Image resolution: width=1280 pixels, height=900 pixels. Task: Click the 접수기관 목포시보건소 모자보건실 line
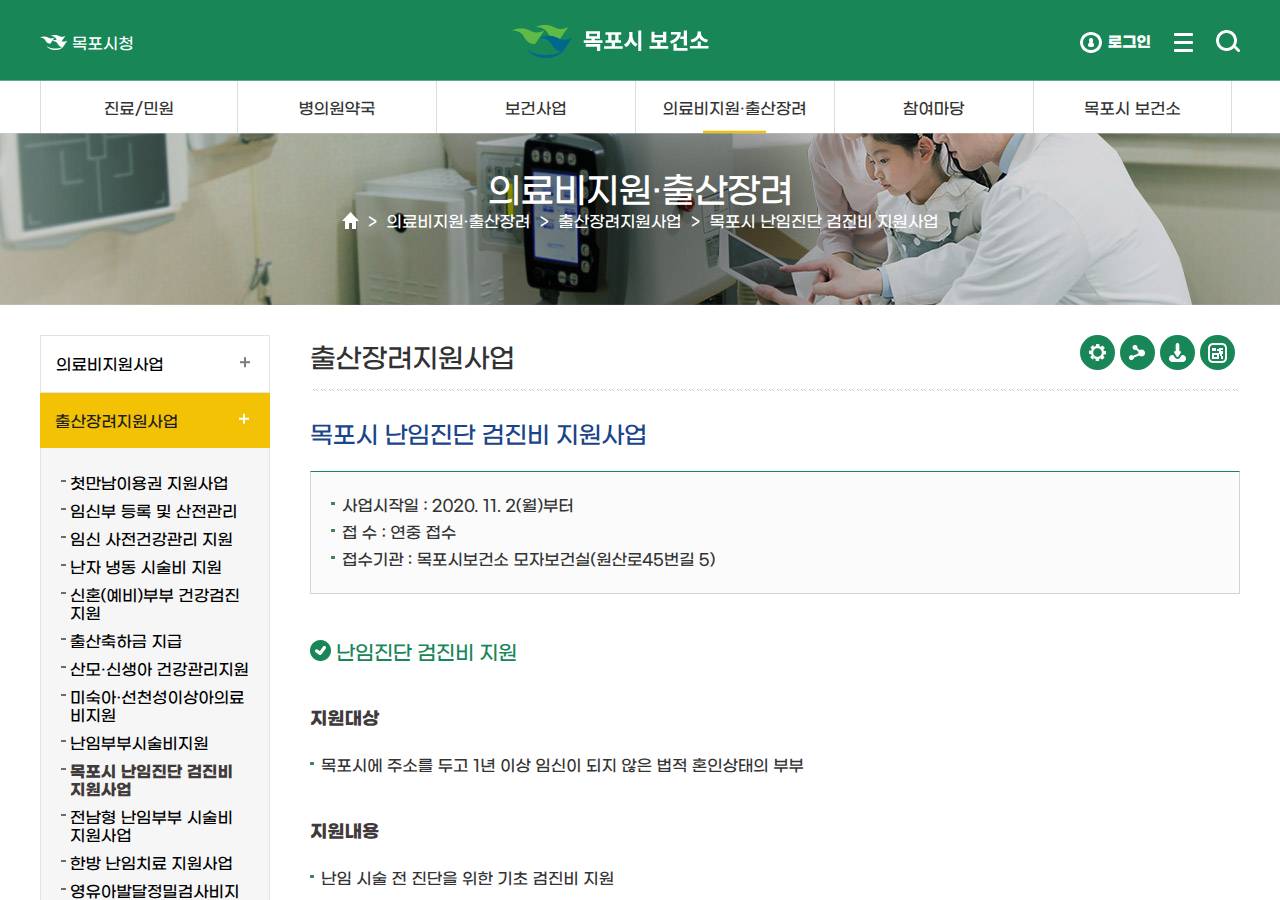tap(529, 559)
